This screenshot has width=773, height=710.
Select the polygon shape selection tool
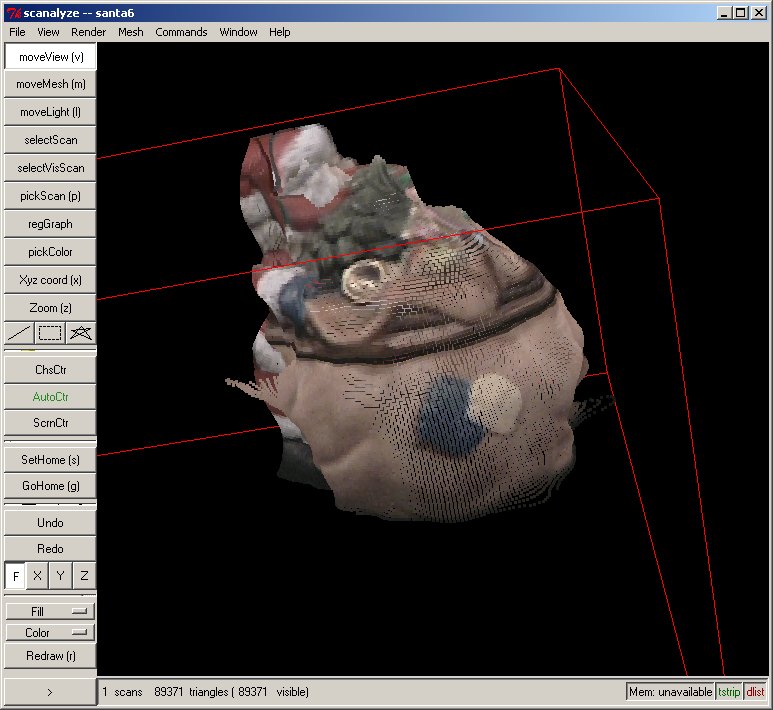81,332
